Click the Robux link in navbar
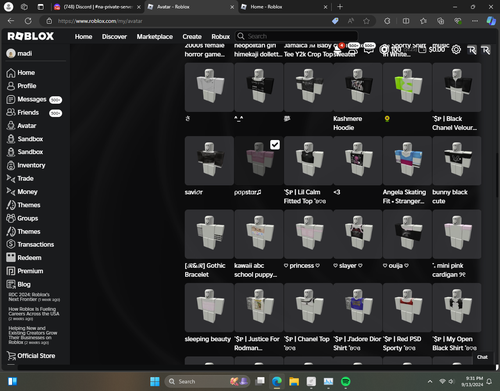Image resolution: width=500 pixels, height=391 pixels. (220, 36)
